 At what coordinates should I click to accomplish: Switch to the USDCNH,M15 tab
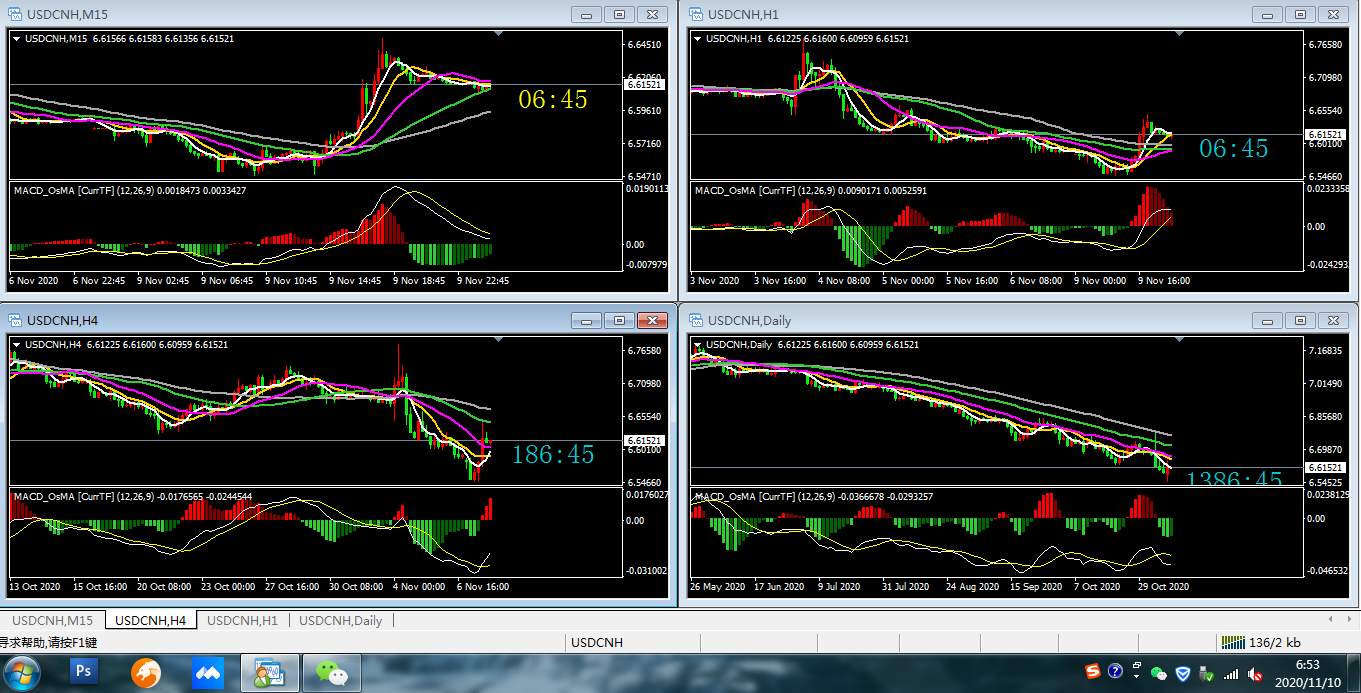(53, 620)
